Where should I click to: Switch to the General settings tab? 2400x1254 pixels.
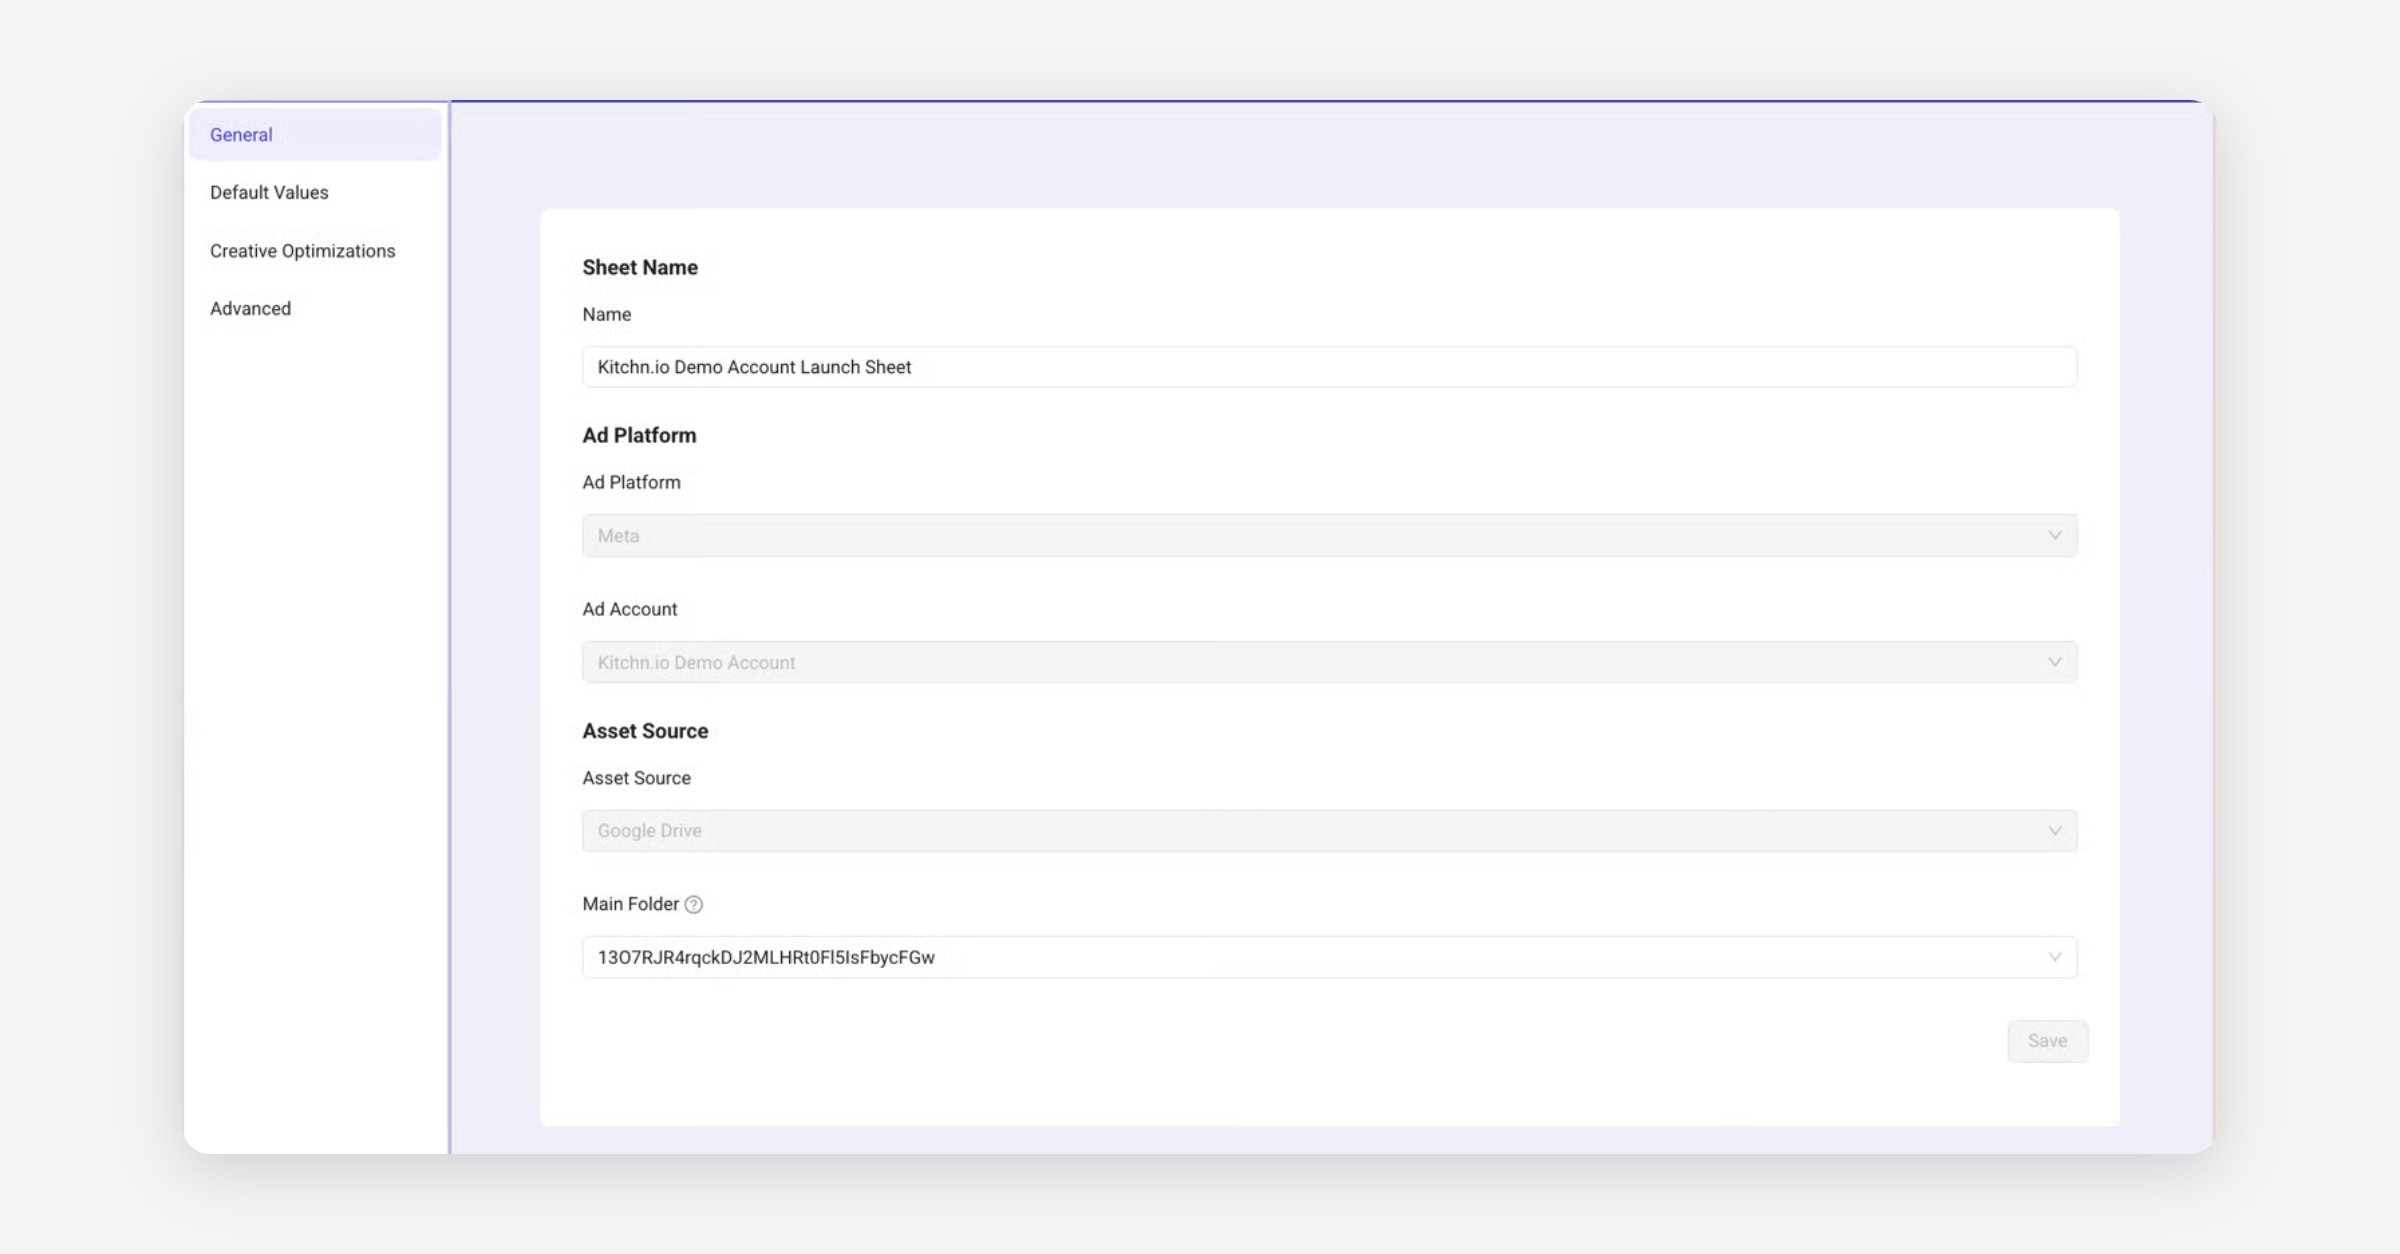click(x=241, y=135)
